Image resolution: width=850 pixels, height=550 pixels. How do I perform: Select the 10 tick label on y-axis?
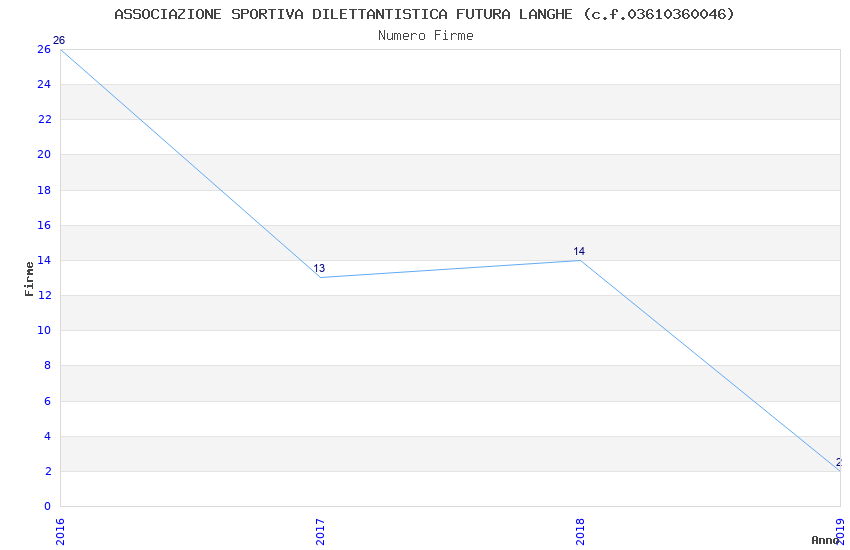coord(44,330)
